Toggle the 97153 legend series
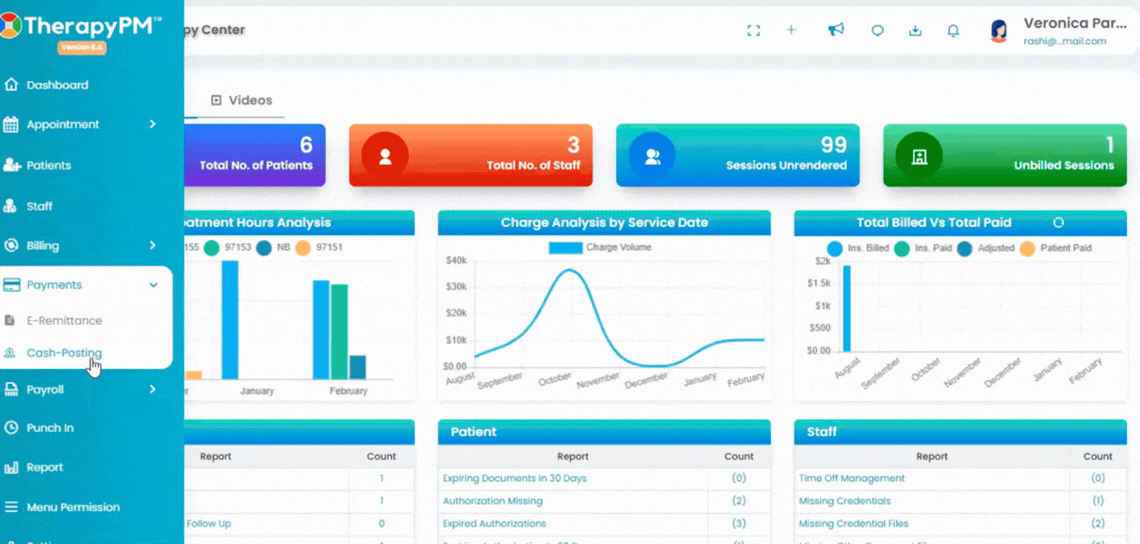Viewport: 1140px width, 544px height. (227, 248)
